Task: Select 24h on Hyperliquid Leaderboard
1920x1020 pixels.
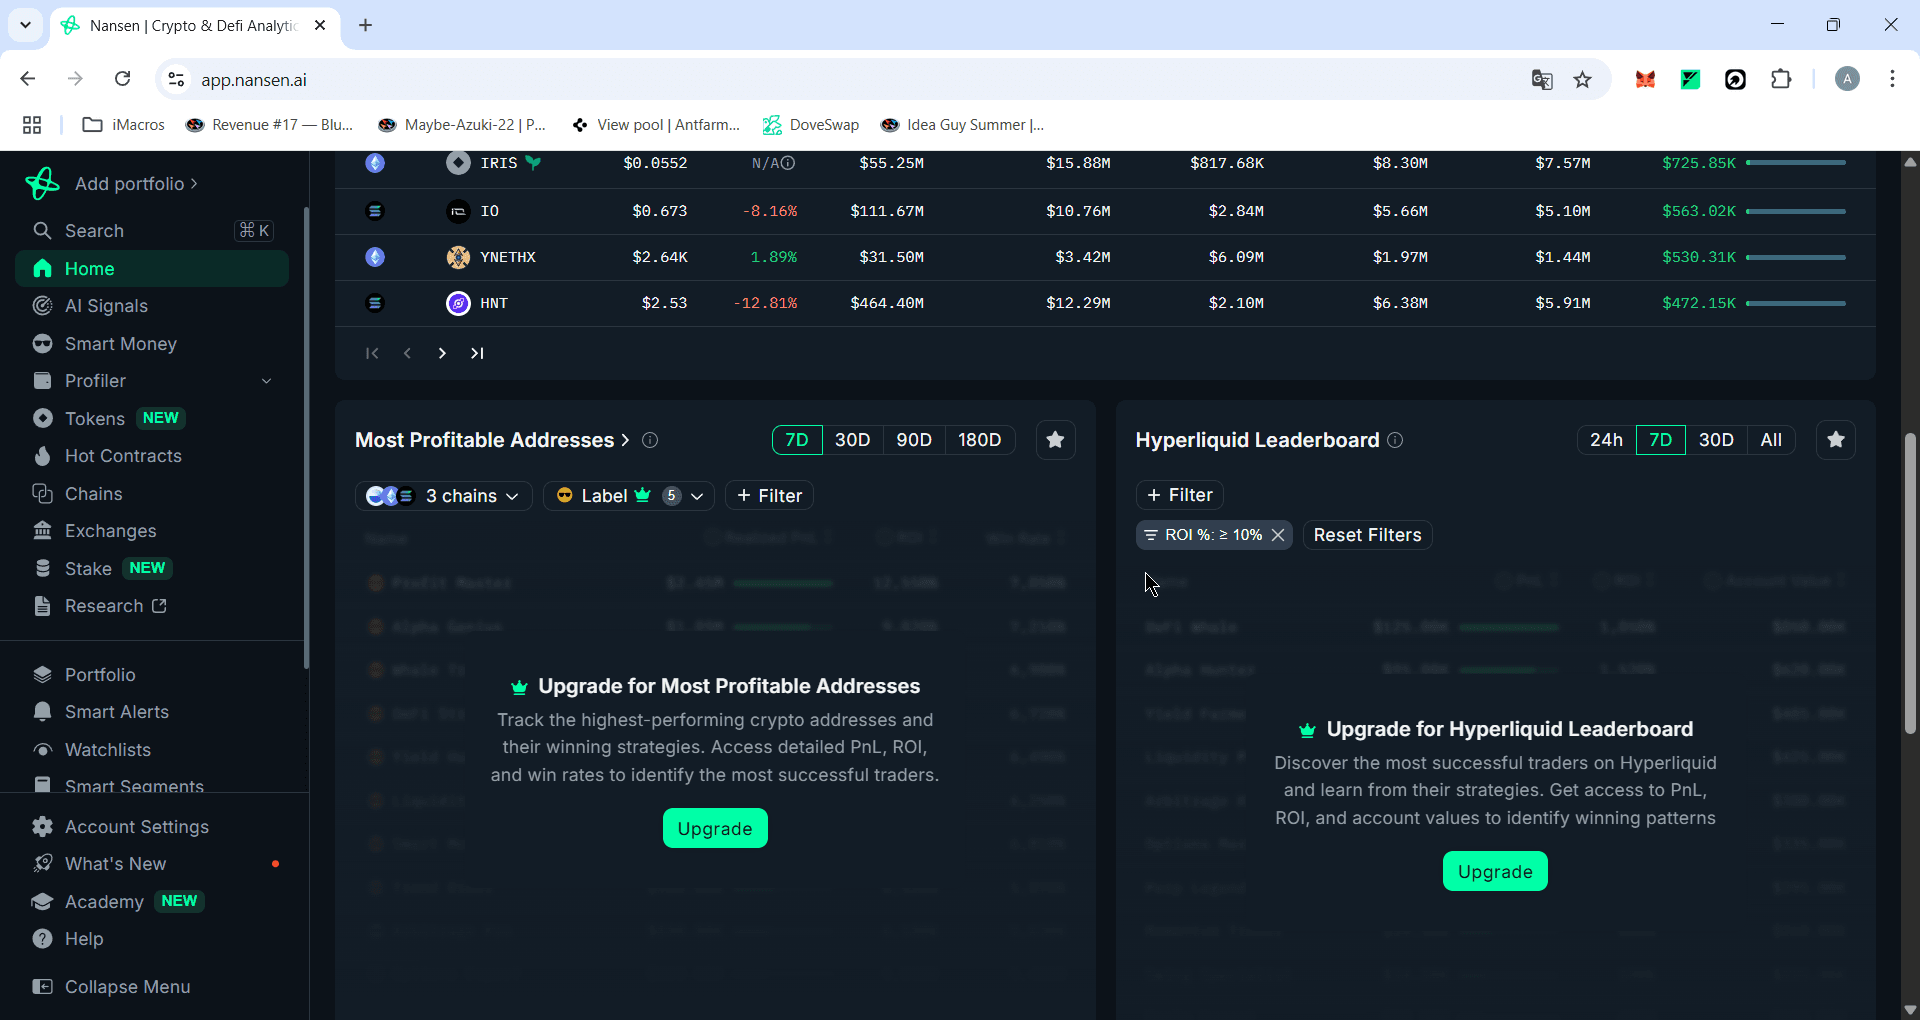Action: [x=1607, y=440]
